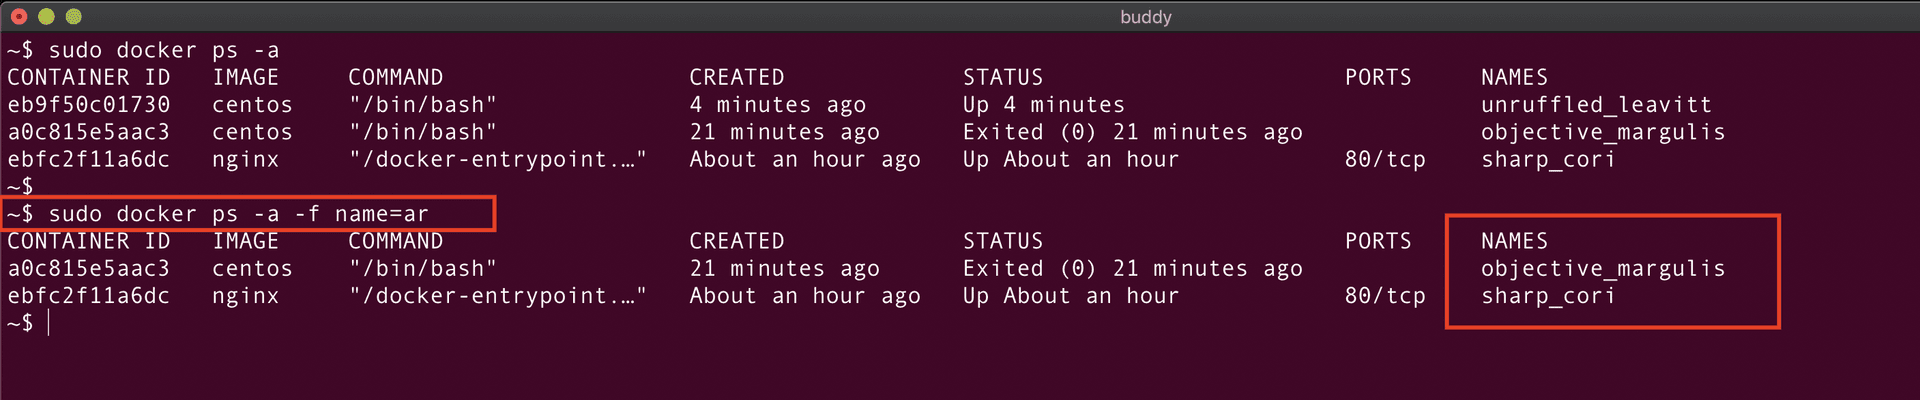This screenshot has width=1920, height=400.
Task: Click the NAMES header inside the red box
Action: (x=1514, y=241)
